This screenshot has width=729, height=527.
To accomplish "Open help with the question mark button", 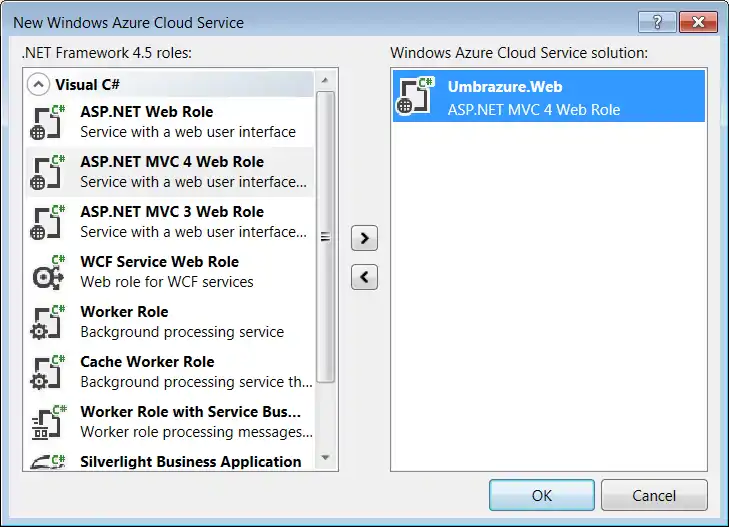I will (x=657, y=22).
